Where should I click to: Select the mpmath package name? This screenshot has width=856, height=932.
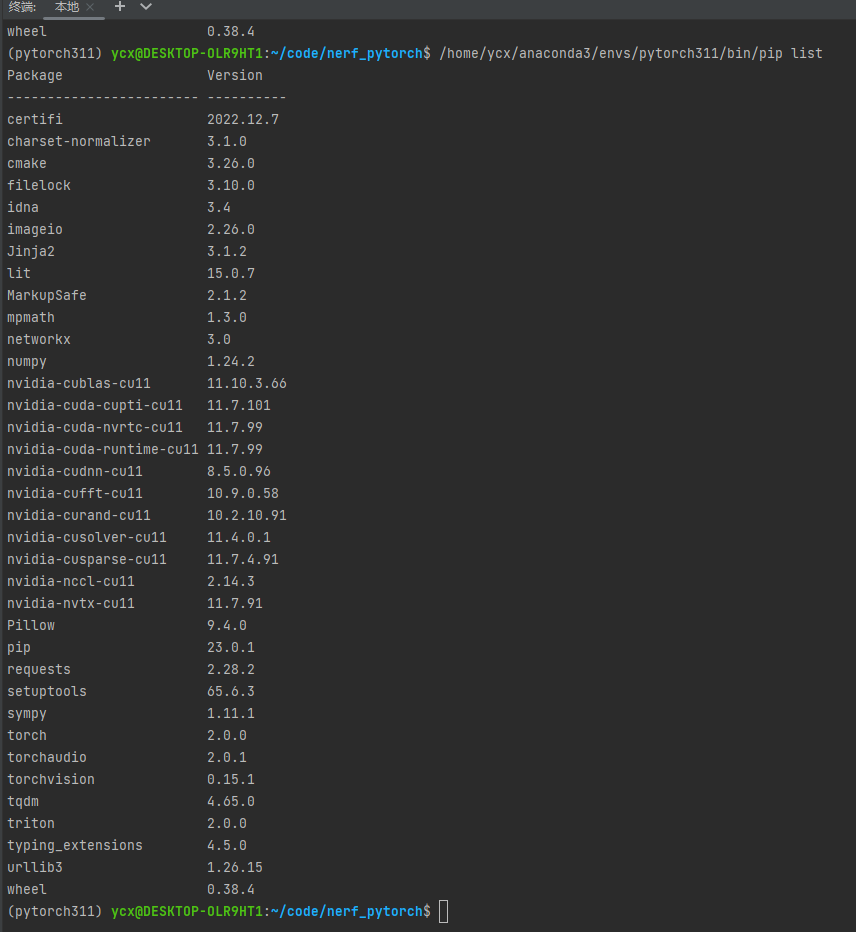pyautogui.click(x=31, y=317)
